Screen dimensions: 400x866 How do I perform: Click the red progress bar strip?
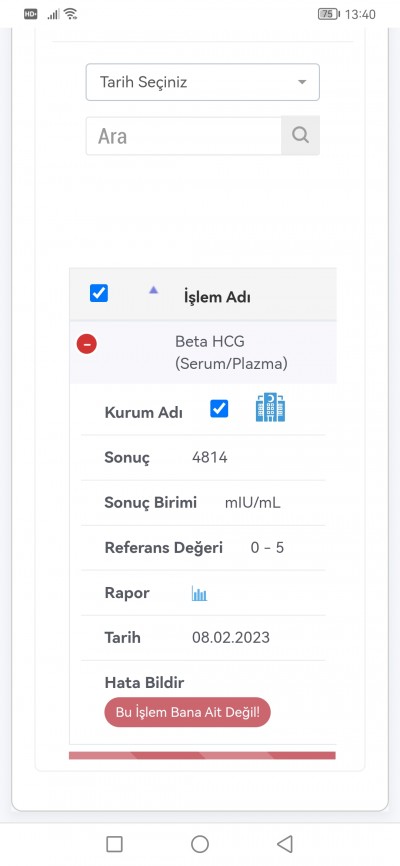pos(202,755)
